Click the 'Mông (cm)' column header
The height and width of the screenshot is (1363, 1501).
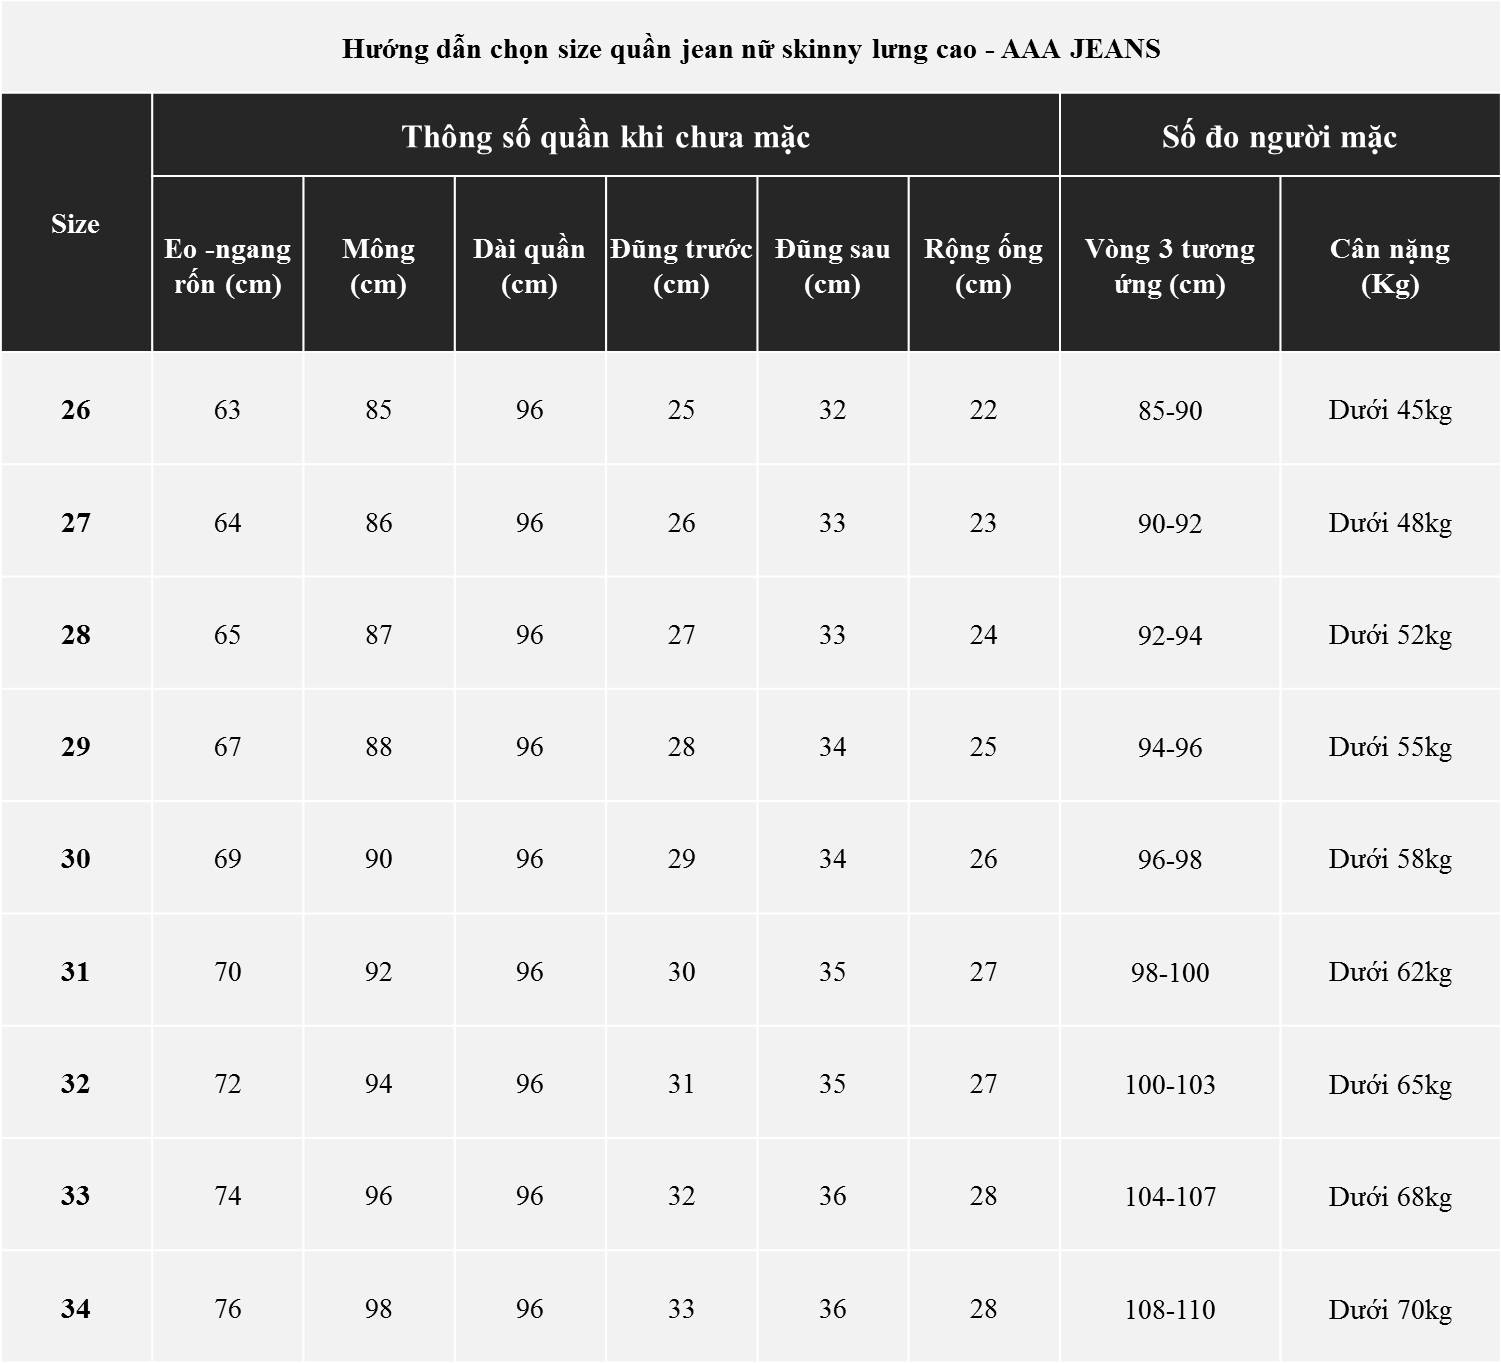[x=378, y=266]
